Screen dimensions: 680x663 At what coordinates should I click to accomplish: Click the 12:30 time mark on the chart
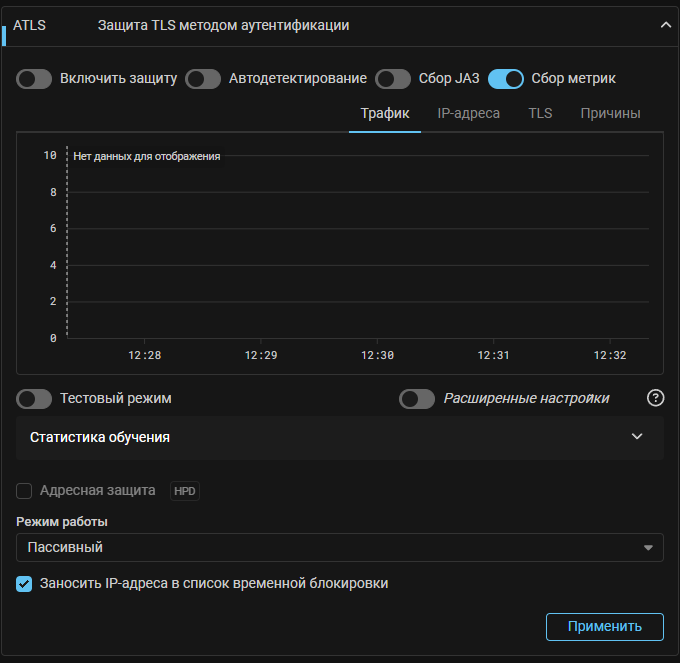coord(377,355)
